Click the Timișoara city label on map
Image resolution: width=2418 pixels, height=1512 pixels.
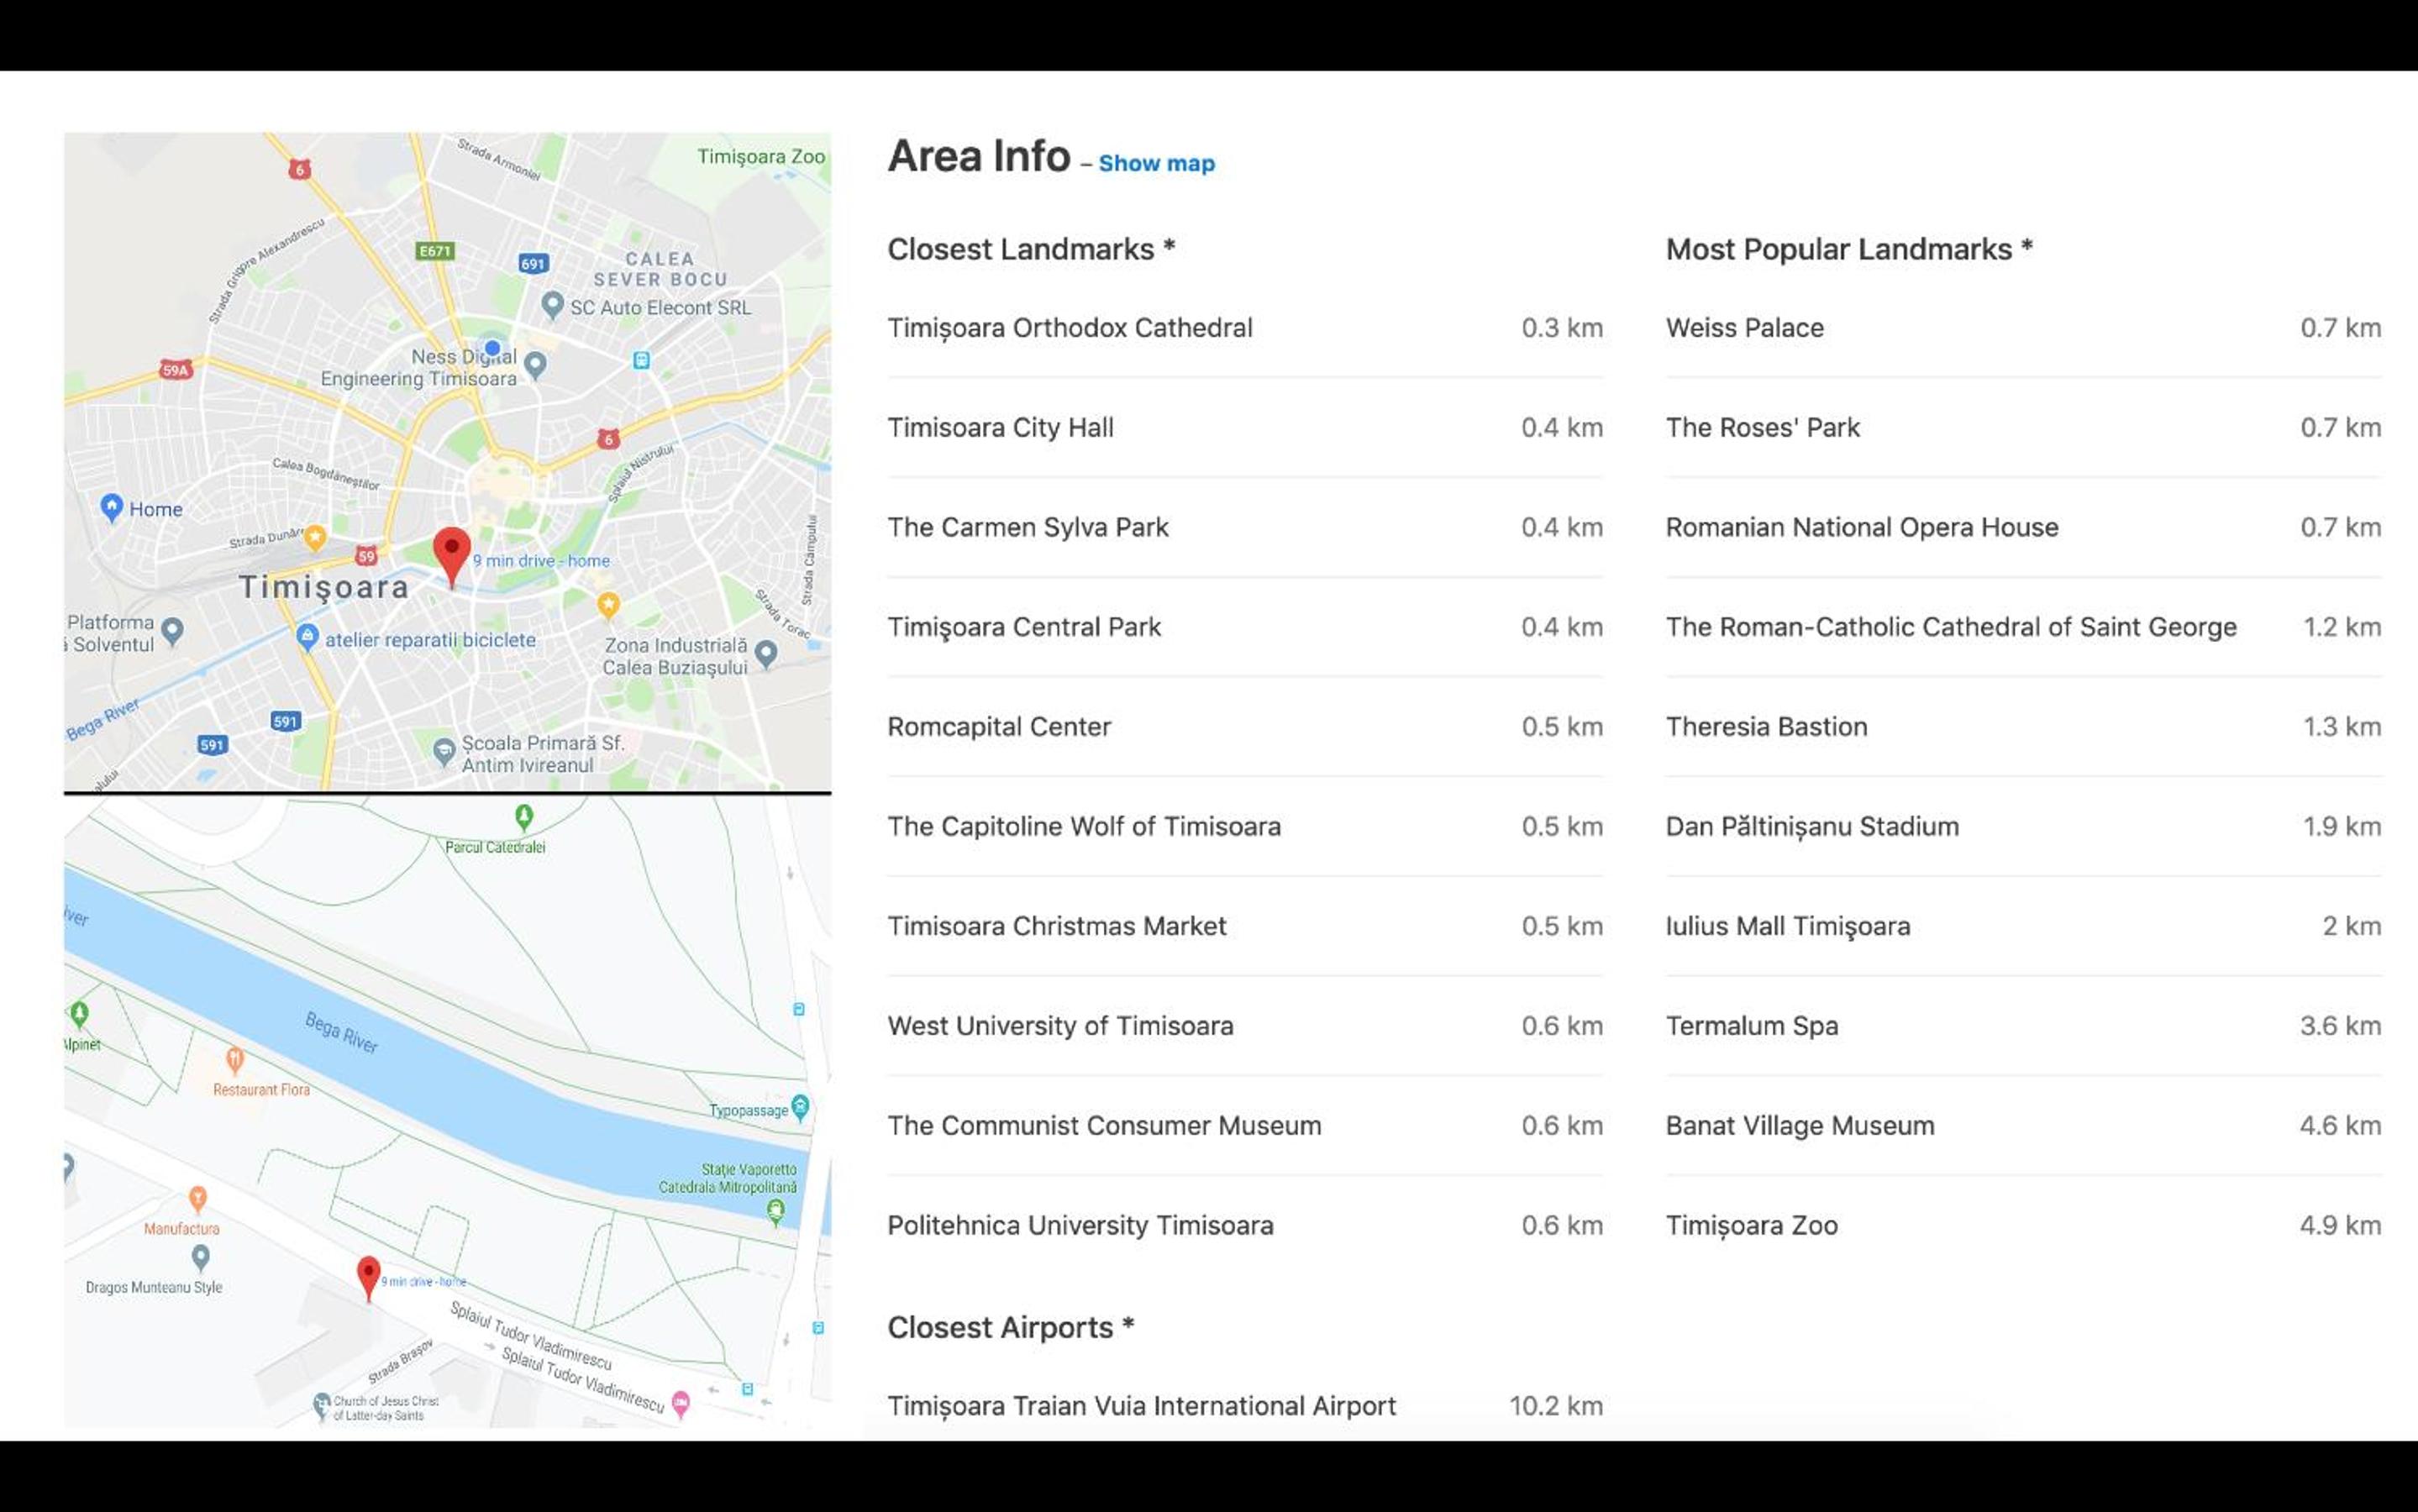click(324, 587)
